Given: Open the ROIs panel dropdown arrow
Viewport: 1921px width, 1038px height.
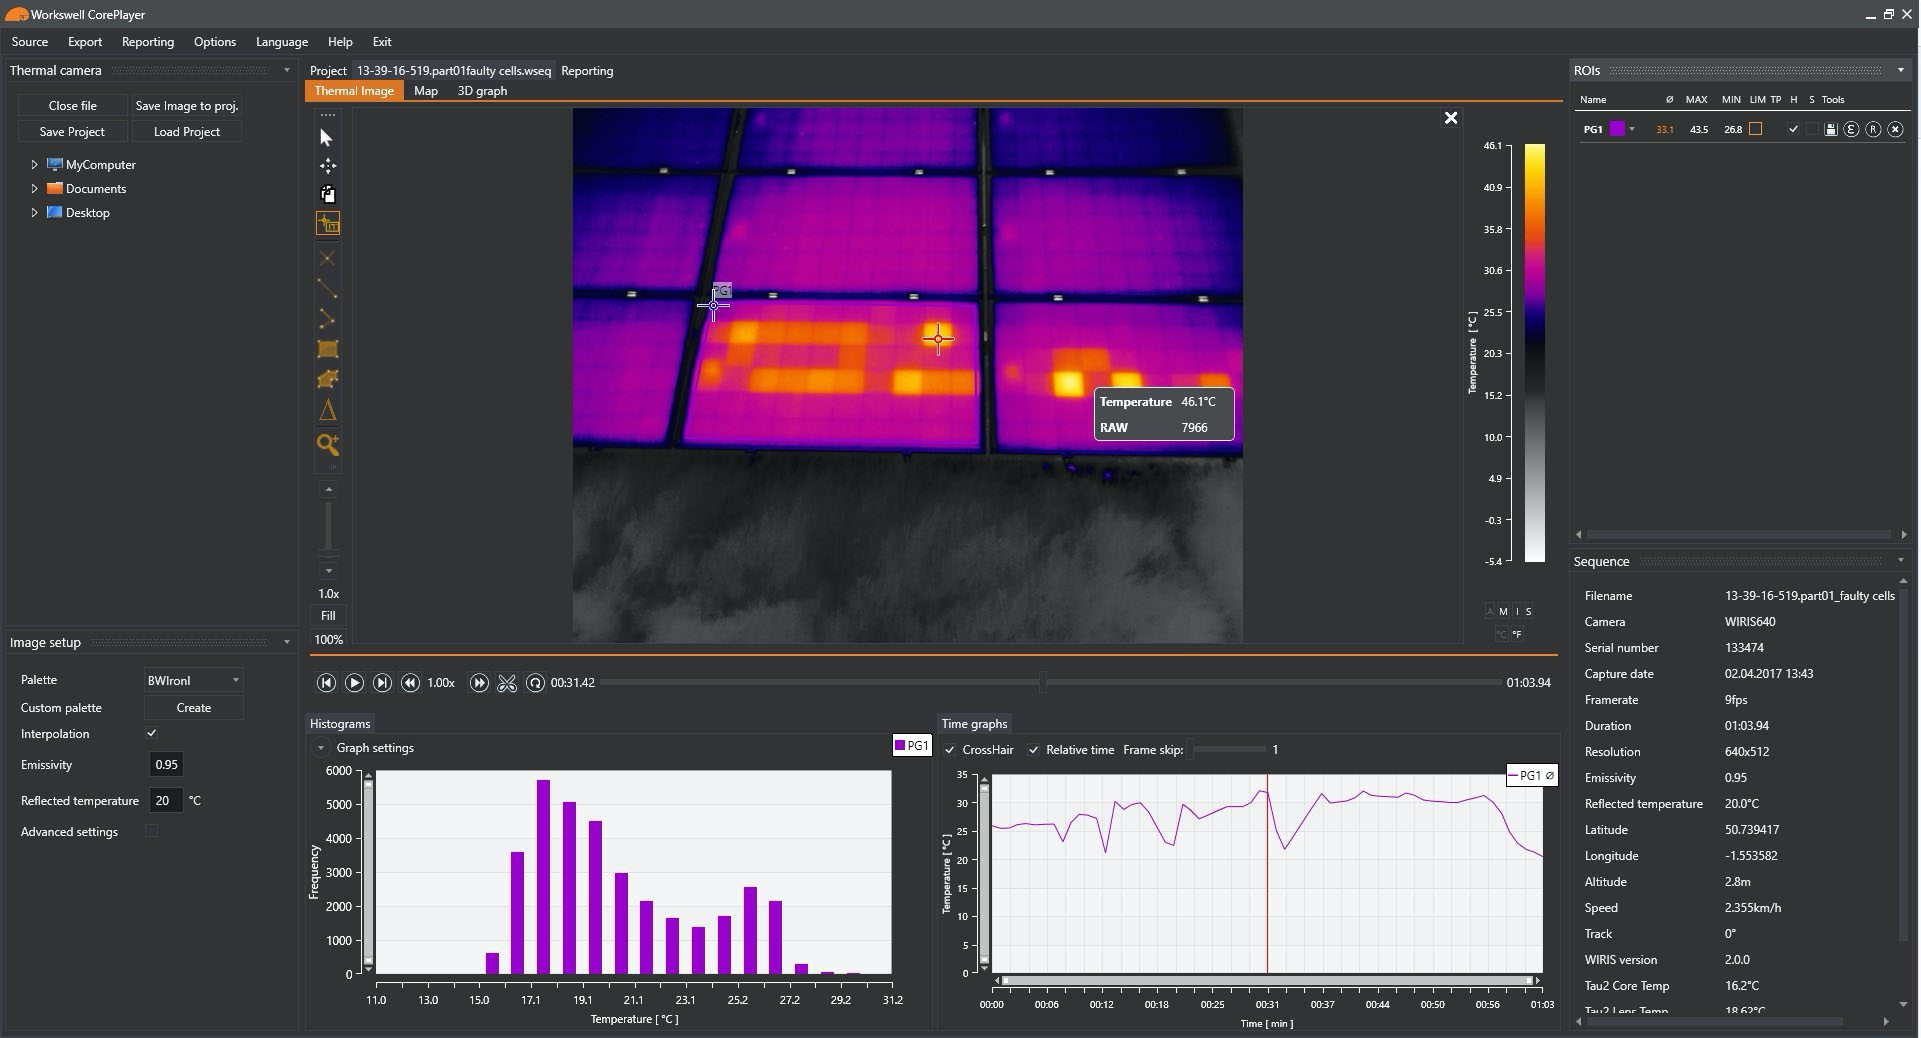Looking at the screenshot, I should click(x=1901, y=70).
